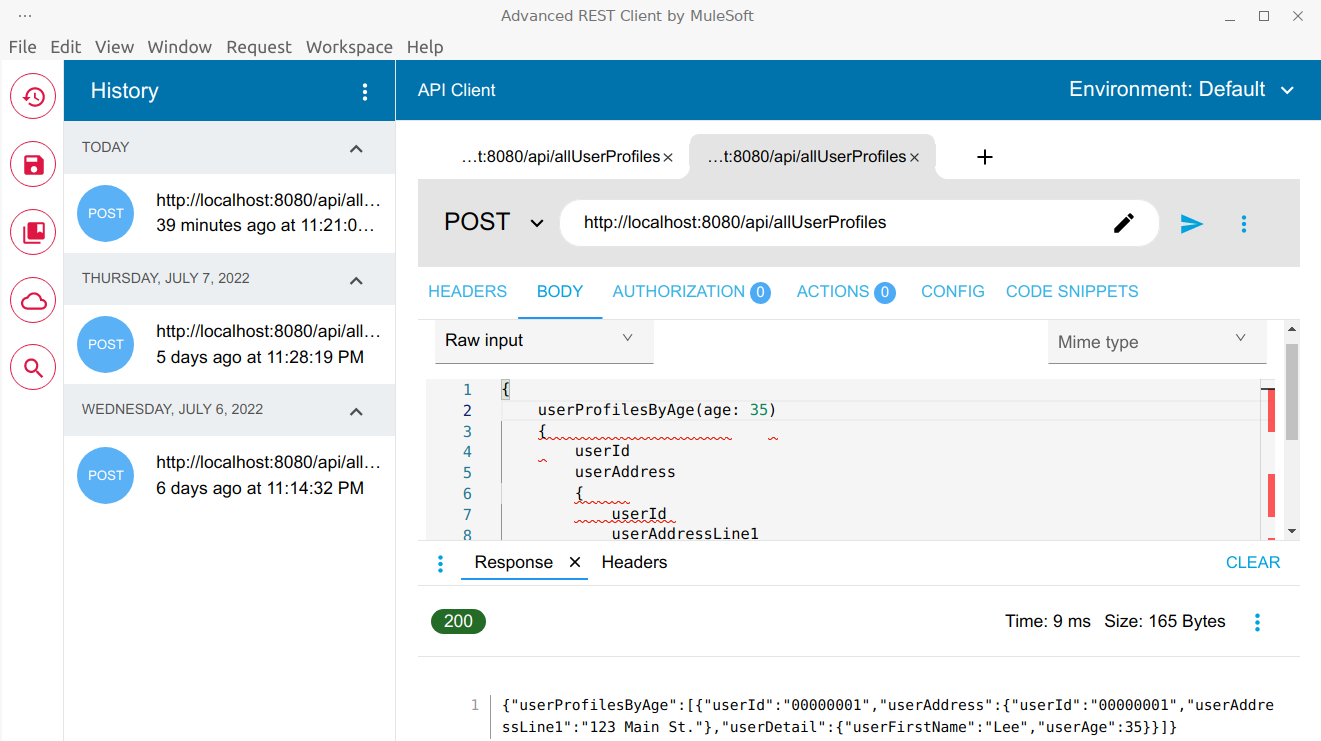Click the POST badge of the July 6 entry

tap(106, 475)
